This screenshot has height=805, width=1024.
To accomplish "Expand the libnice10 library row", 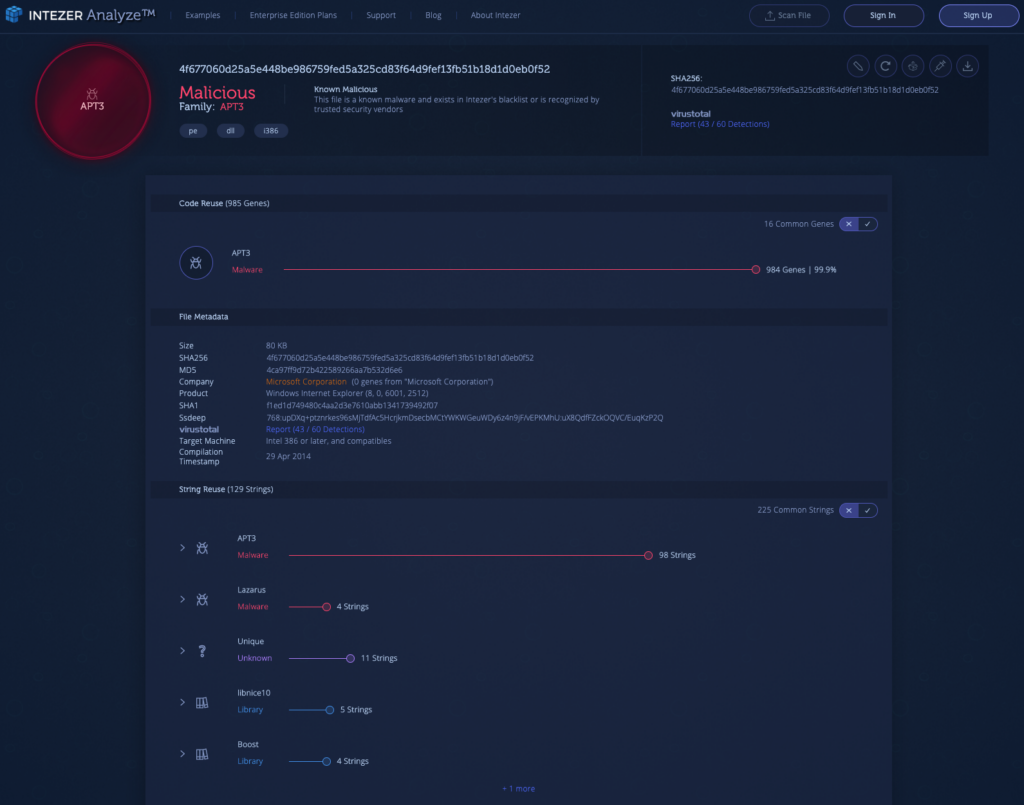I will tap(182, 702).
